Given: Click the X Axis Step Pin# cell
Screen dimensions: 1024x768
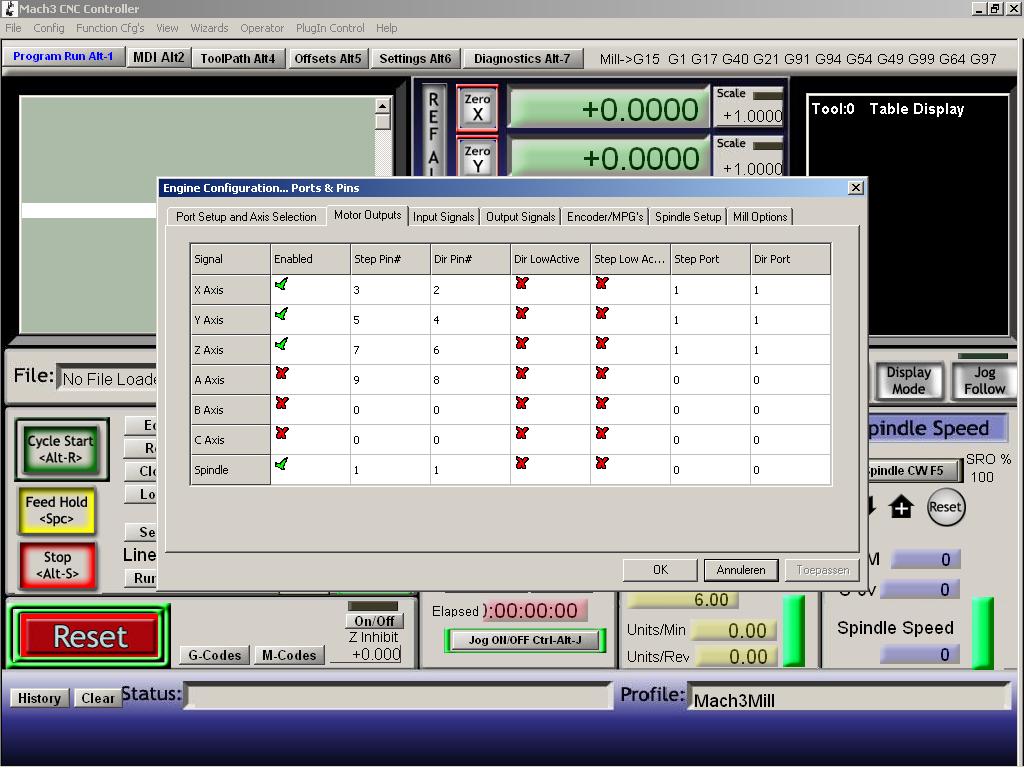Looking at the screenshot, I should click(x=390, y=290).
